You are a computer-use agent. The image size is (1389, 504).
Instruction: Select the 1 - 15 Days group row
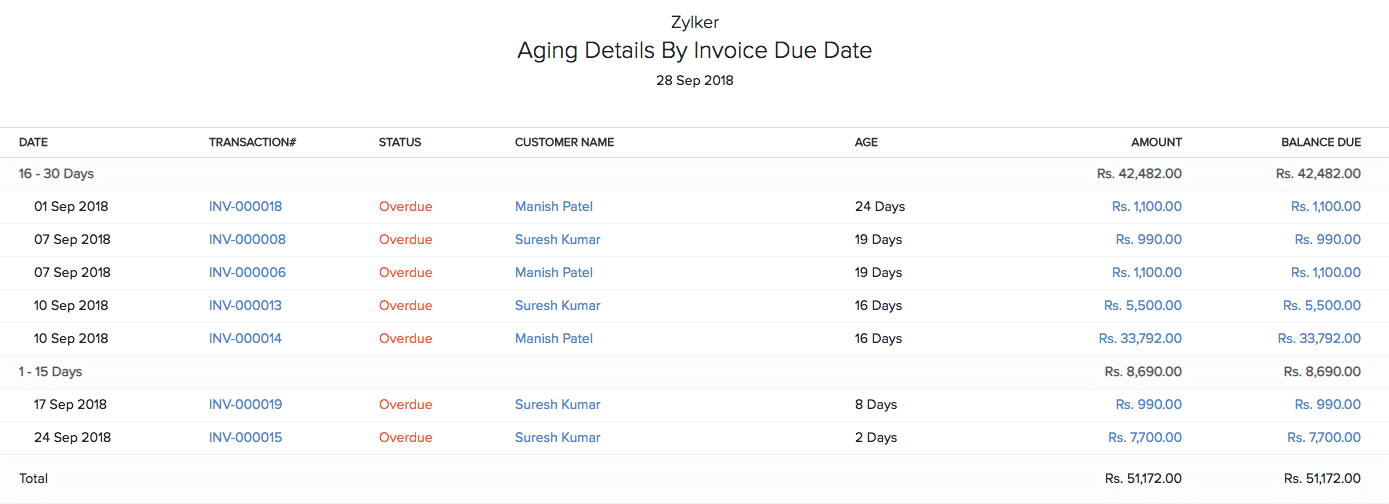[51, 372]
